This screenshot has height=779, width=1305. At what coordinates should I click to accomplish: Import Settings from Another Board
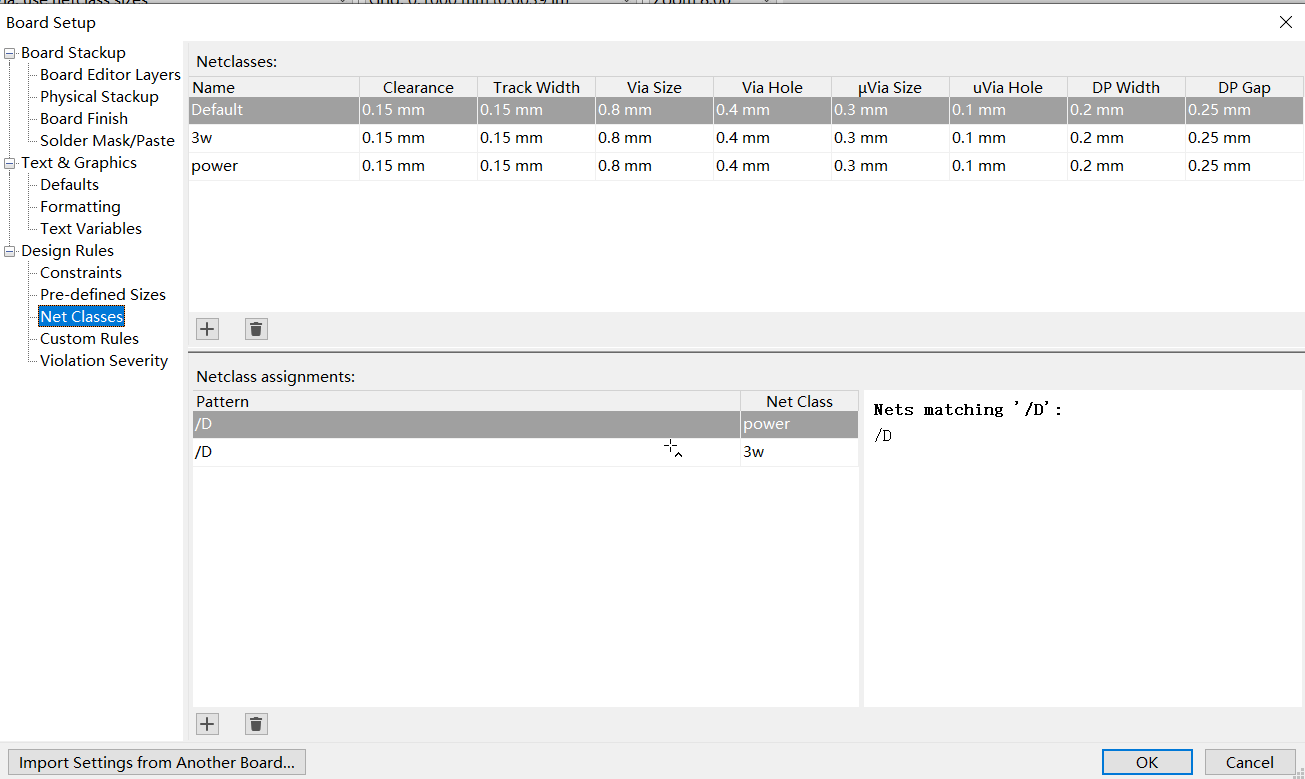157,762
